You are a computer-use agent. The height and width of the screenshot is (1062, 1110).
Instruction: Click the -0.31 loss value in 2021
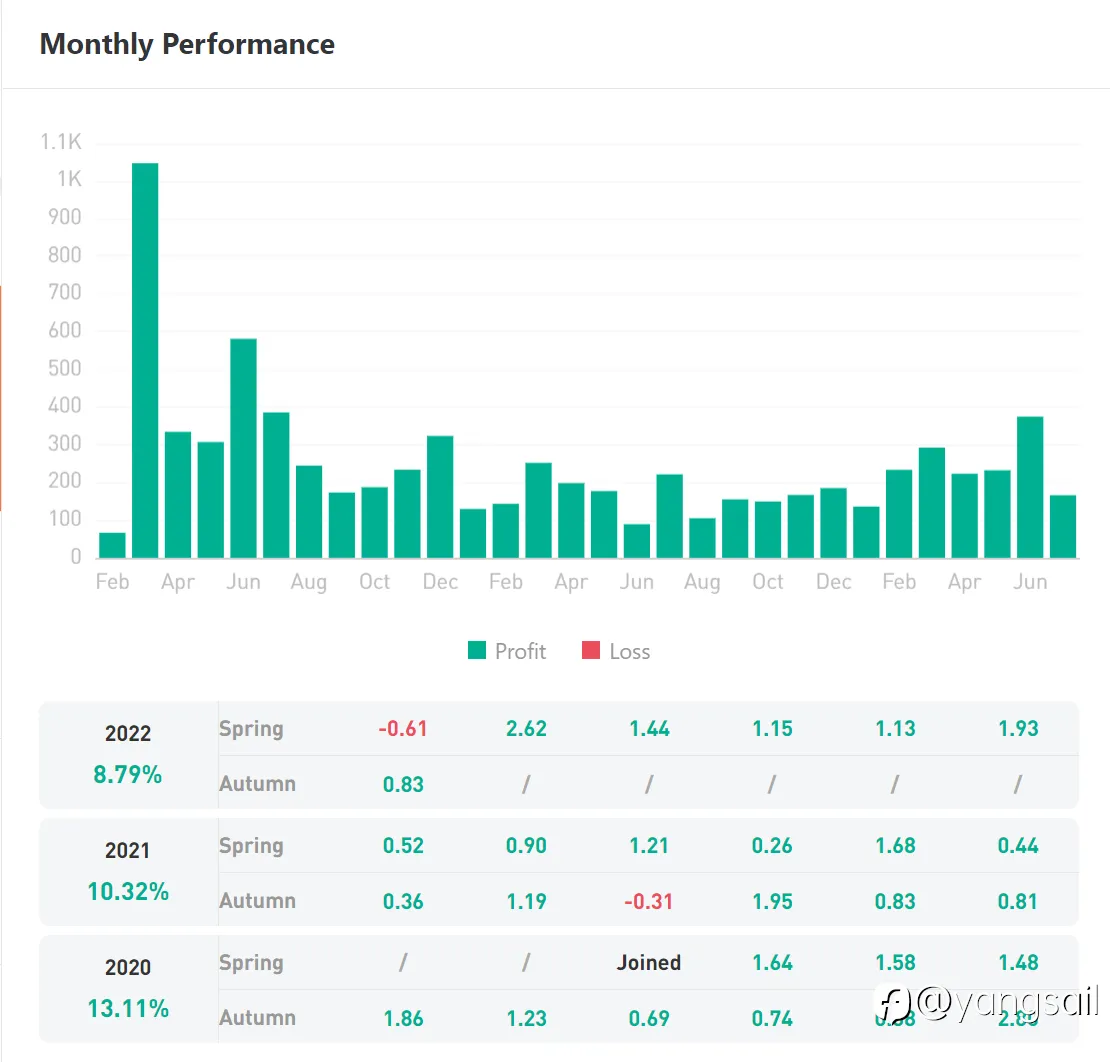click(x=649, y=901)
